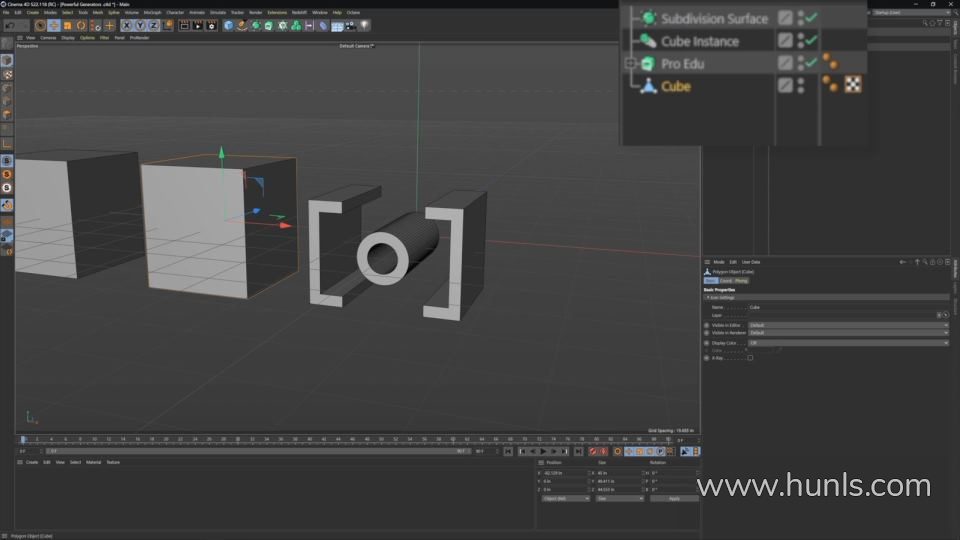Add a Cube primitive from toolbar
This screenshot has height=540, width=960.
pos(229,25)
